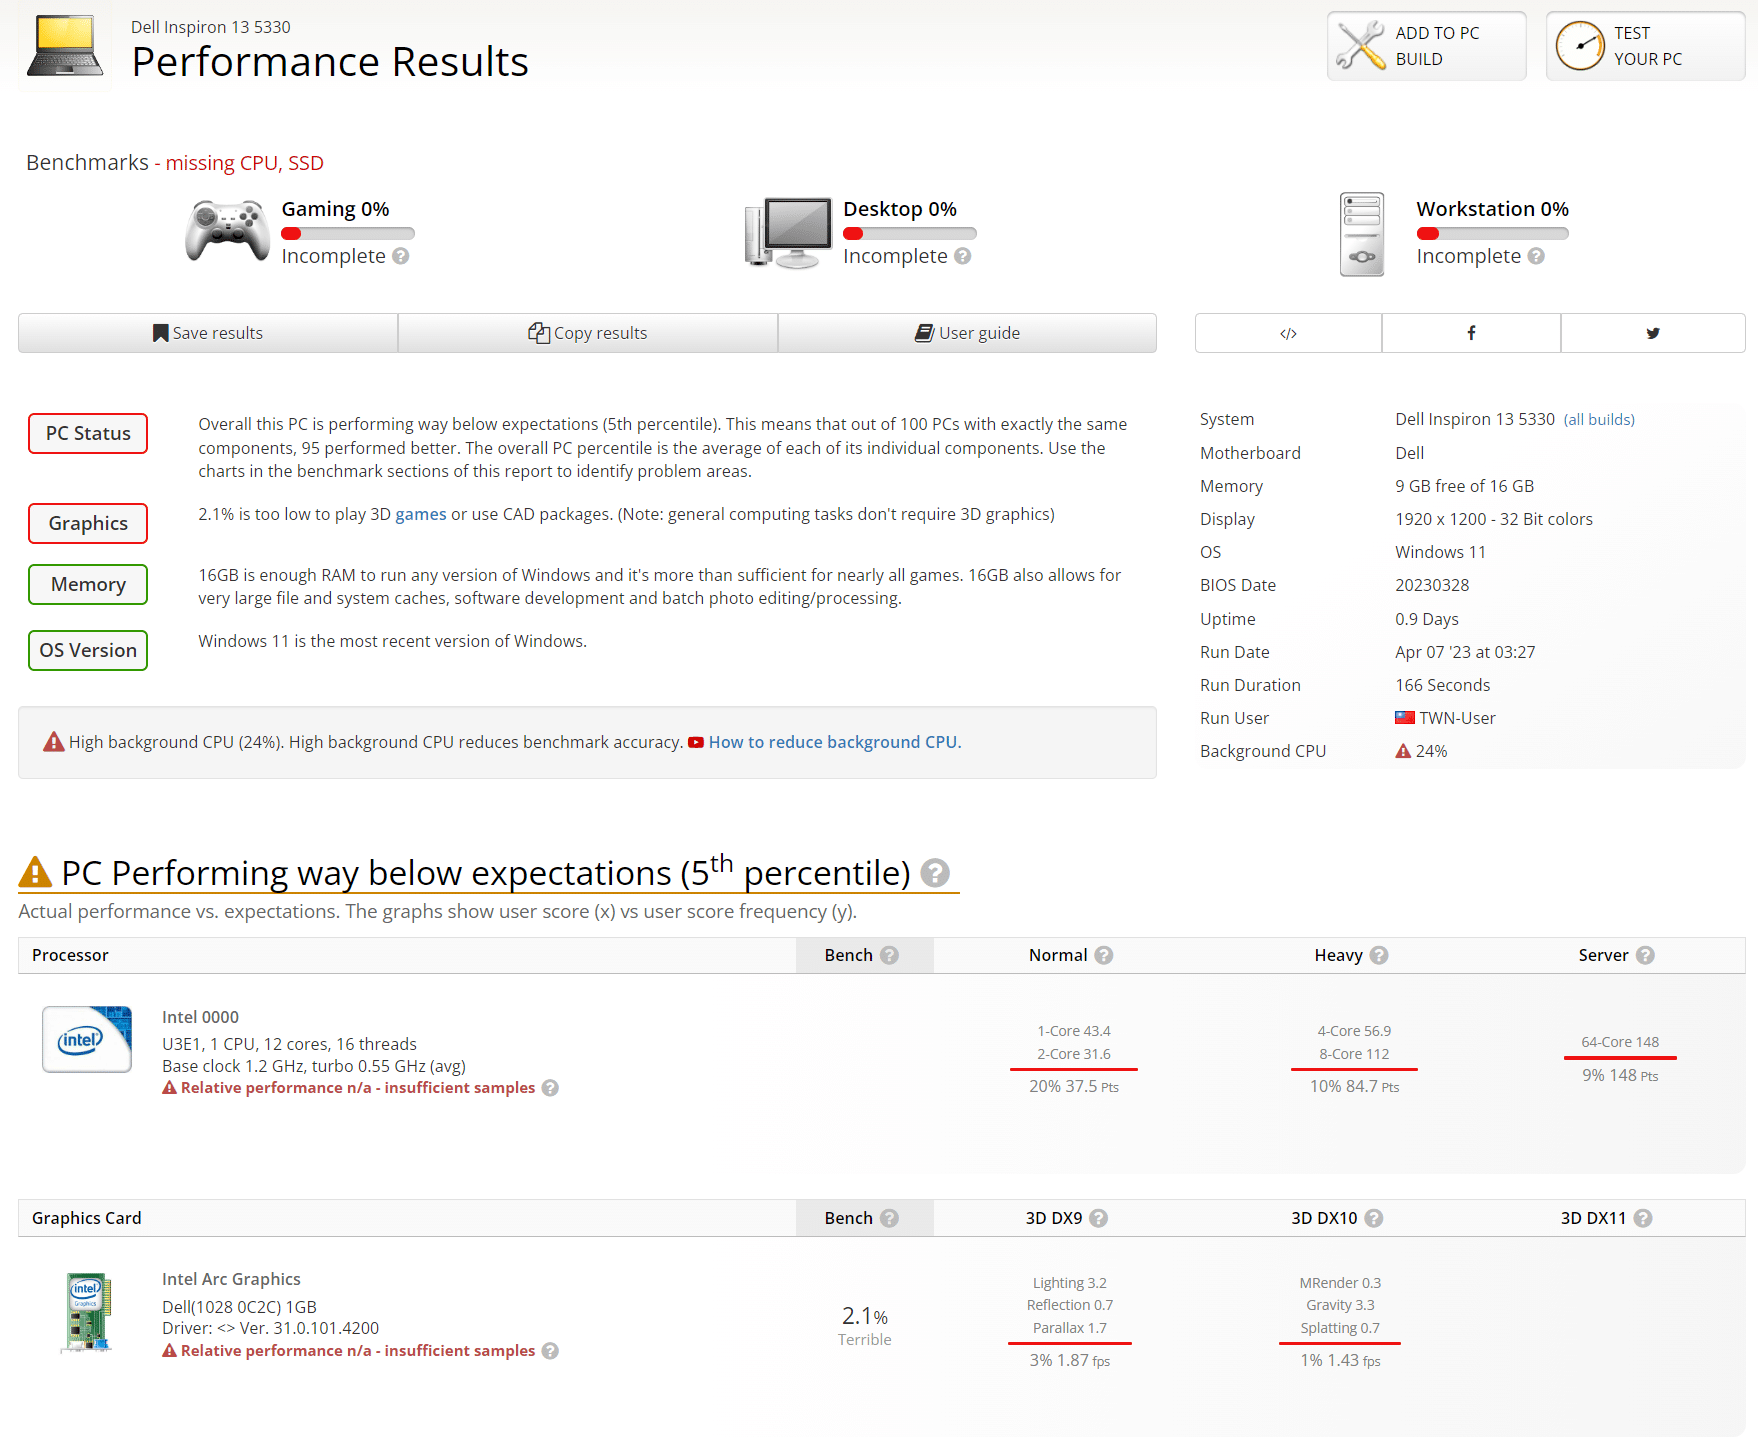Click the 1920 x 1200 display value

[1494, 519]
